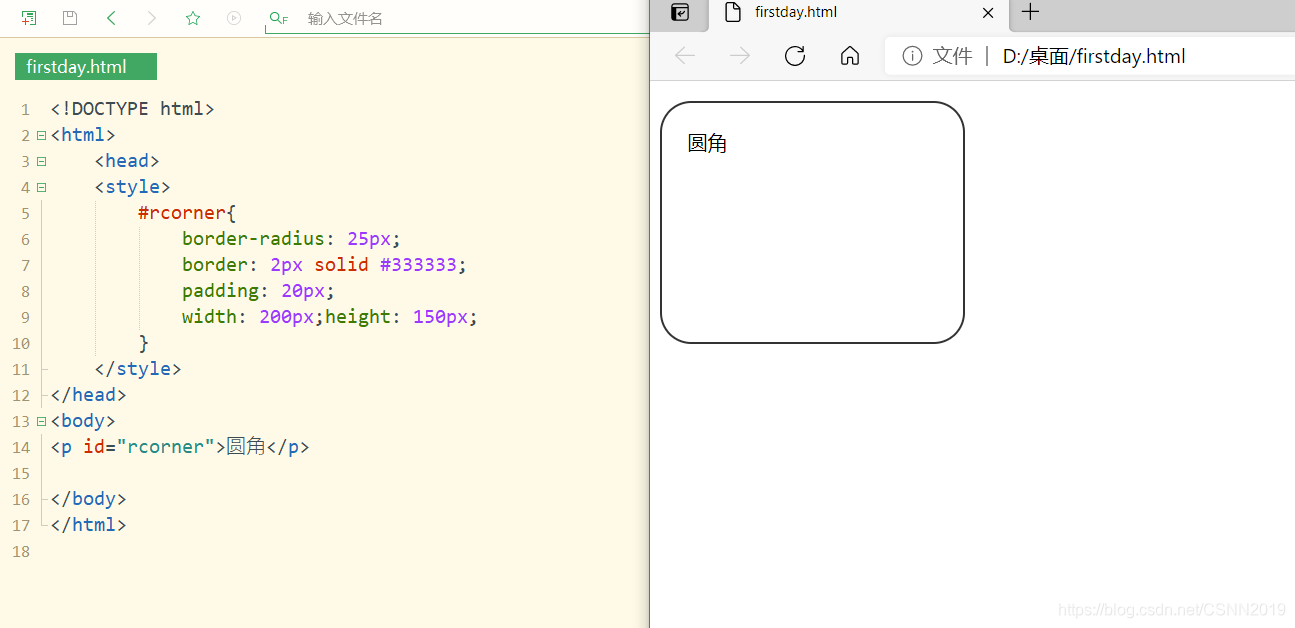Go back with the editor's left arrow

coord(111,18)
